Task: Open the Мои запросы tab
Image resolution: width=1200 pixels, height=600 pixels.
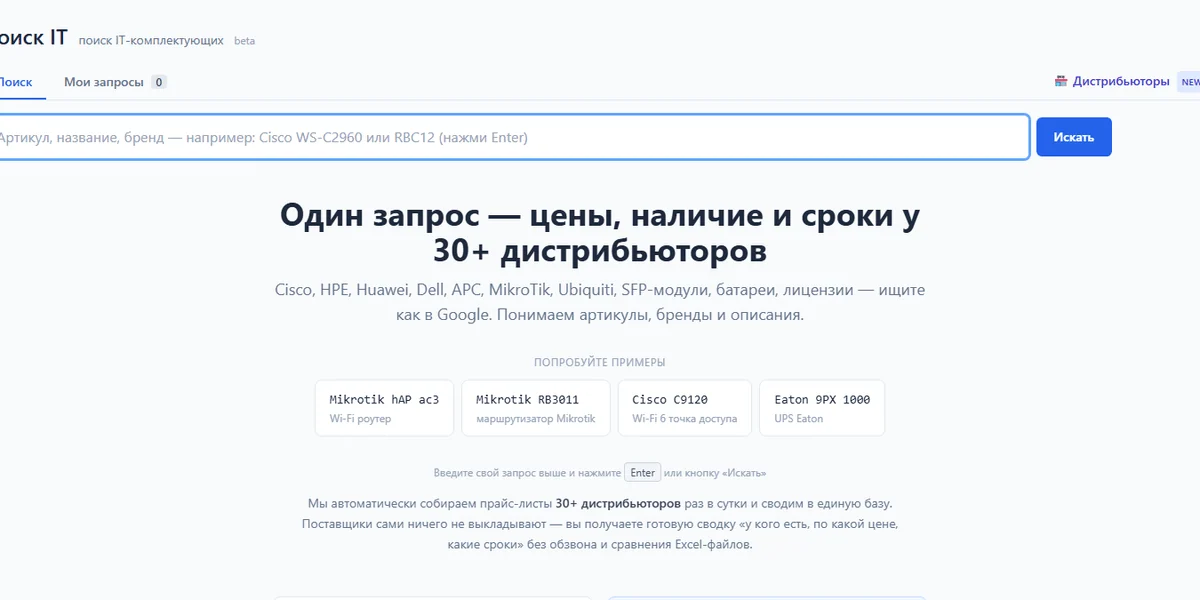Action: pyautogui.click(x=115, y=82)
